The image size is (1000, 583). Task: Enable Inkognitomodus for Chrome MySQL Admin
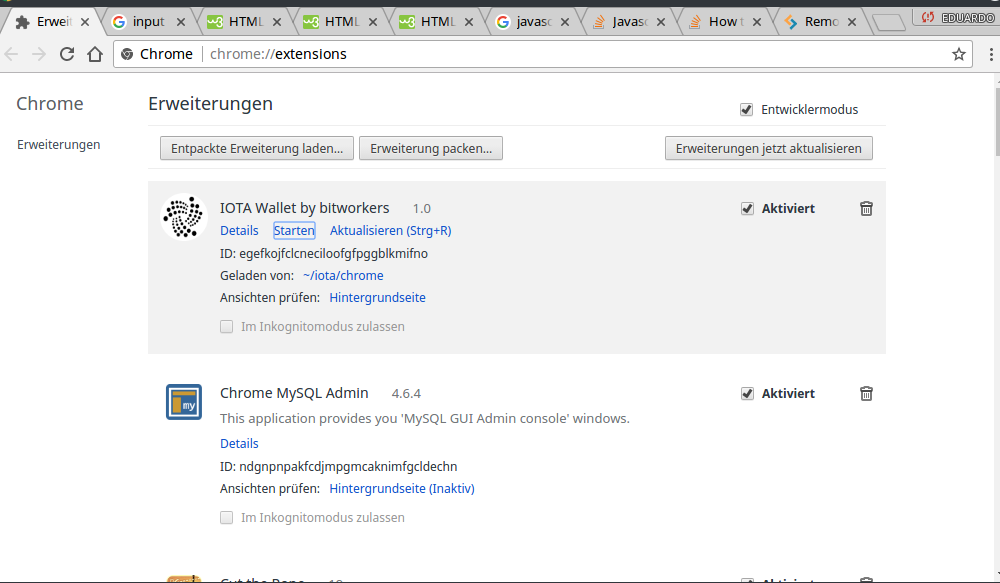(x=226, y=517)
